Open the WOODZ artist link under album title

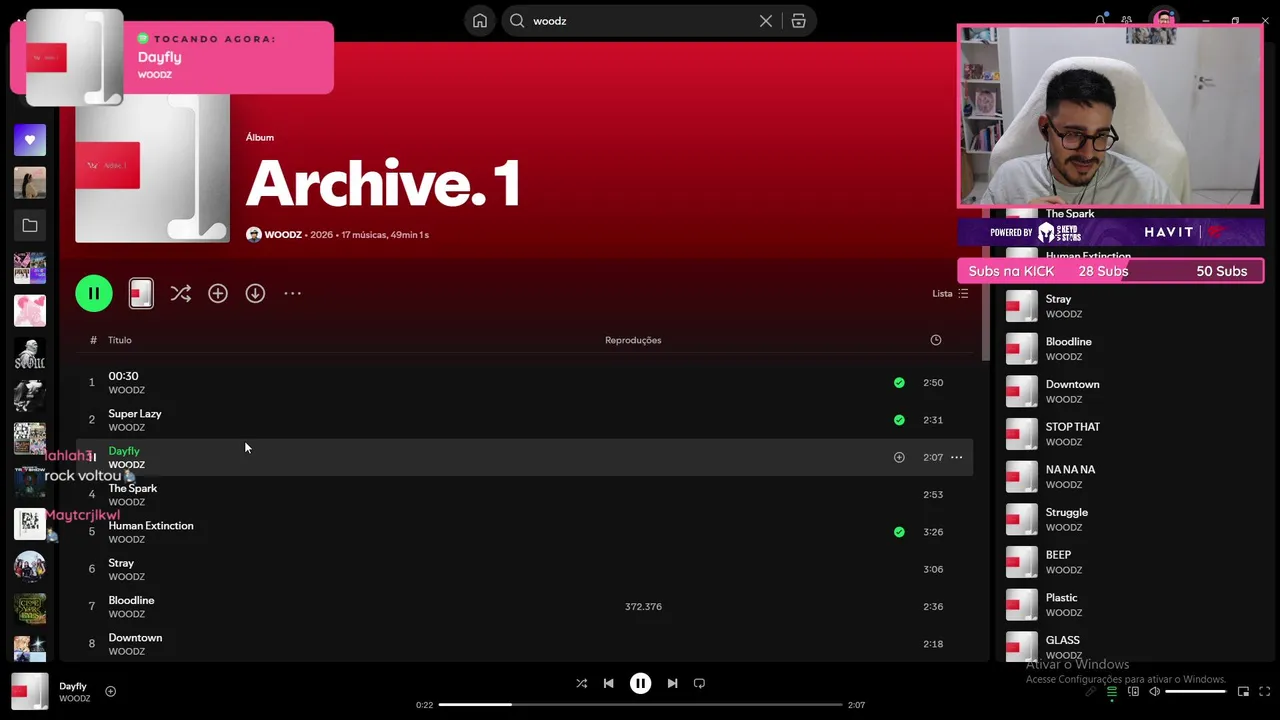pyautogui.click(x=283, y=235)
